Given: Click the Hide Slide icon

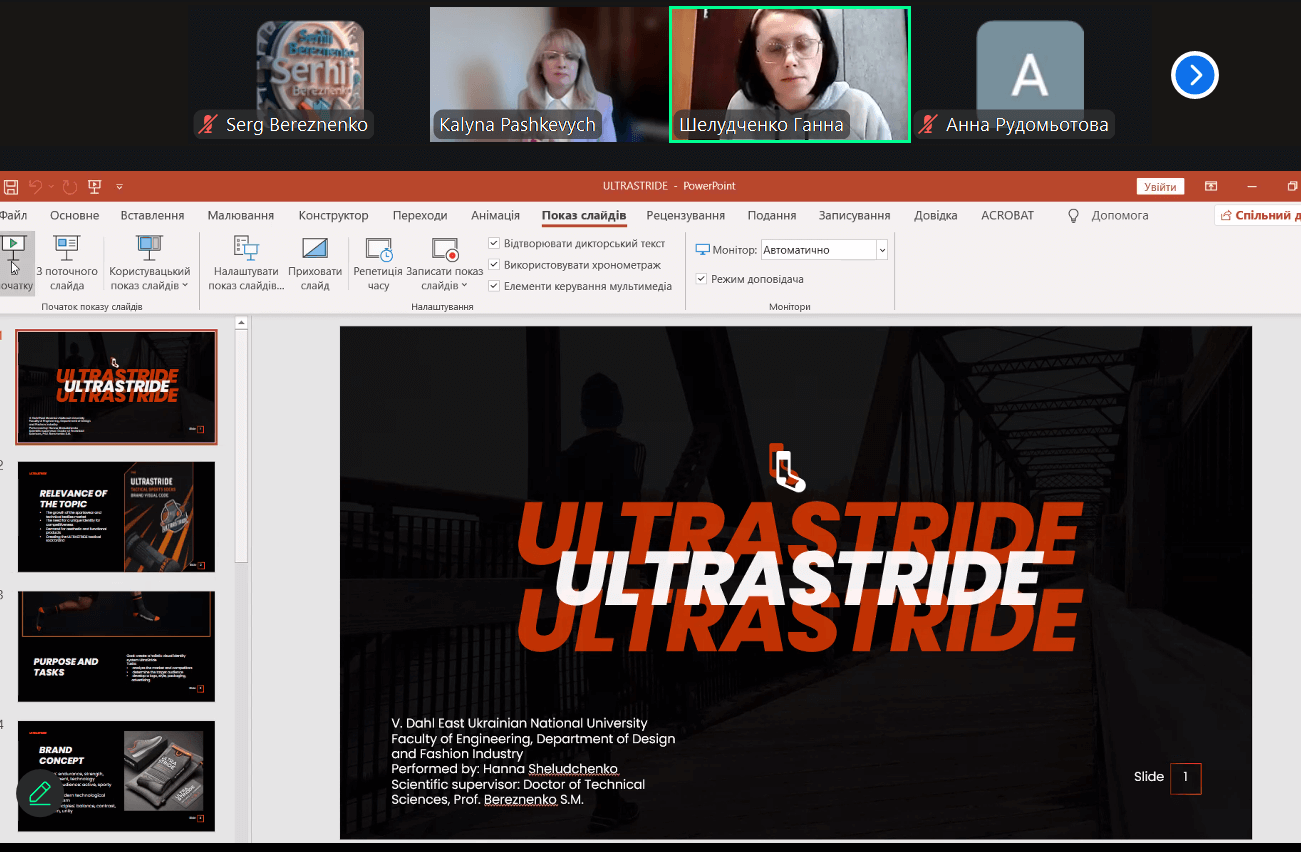Looking at the screenshot, I should (x=315, y=249).
